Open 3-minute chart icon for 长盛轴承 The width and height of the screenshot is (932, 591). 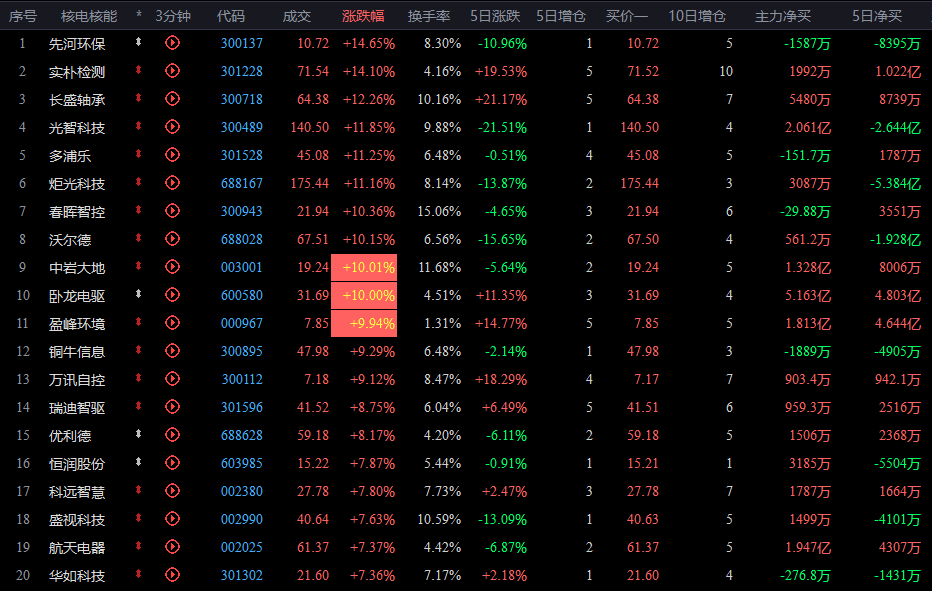pyautogui.click(x=172, y=99)
